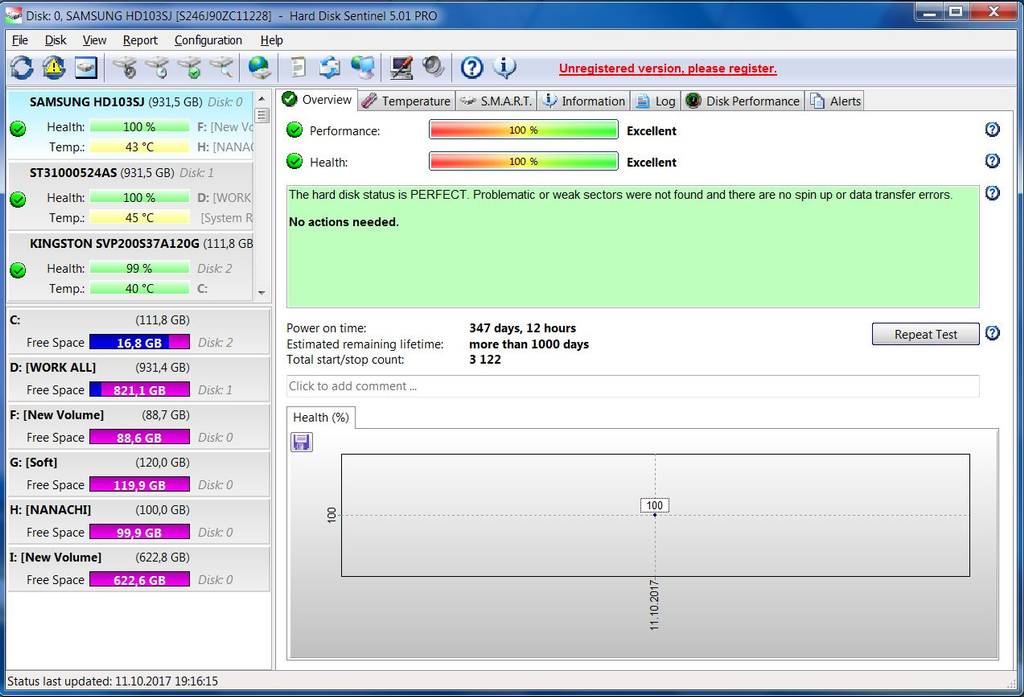The width and height of the screenshot is (1024, 697).
Task: Open the Disk menu
Action: point(56,40)
